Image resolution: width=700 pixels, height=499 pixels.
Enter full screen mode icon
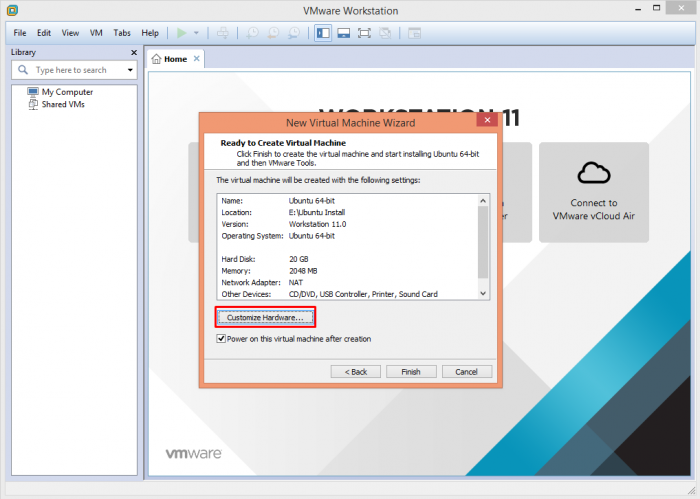tap(364, 33)
